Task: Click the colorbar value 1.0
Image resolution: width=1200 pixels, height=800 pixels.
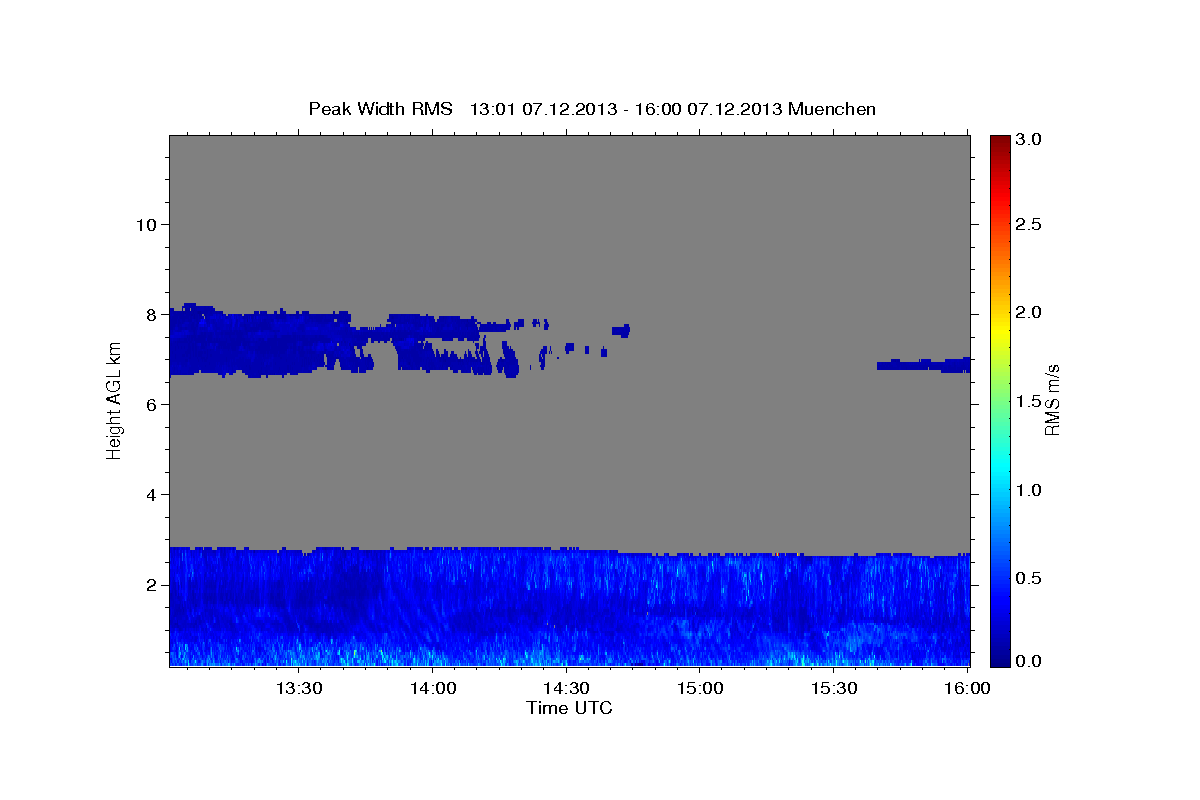Action: pyautogui.click(x=1030, y=489)
